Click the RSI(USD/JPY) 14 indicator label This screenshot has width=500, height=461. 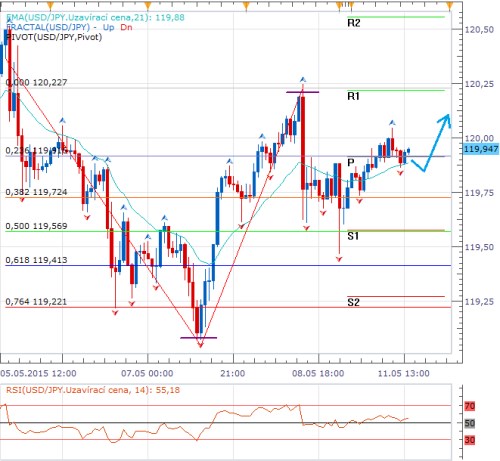click(93, 390)
